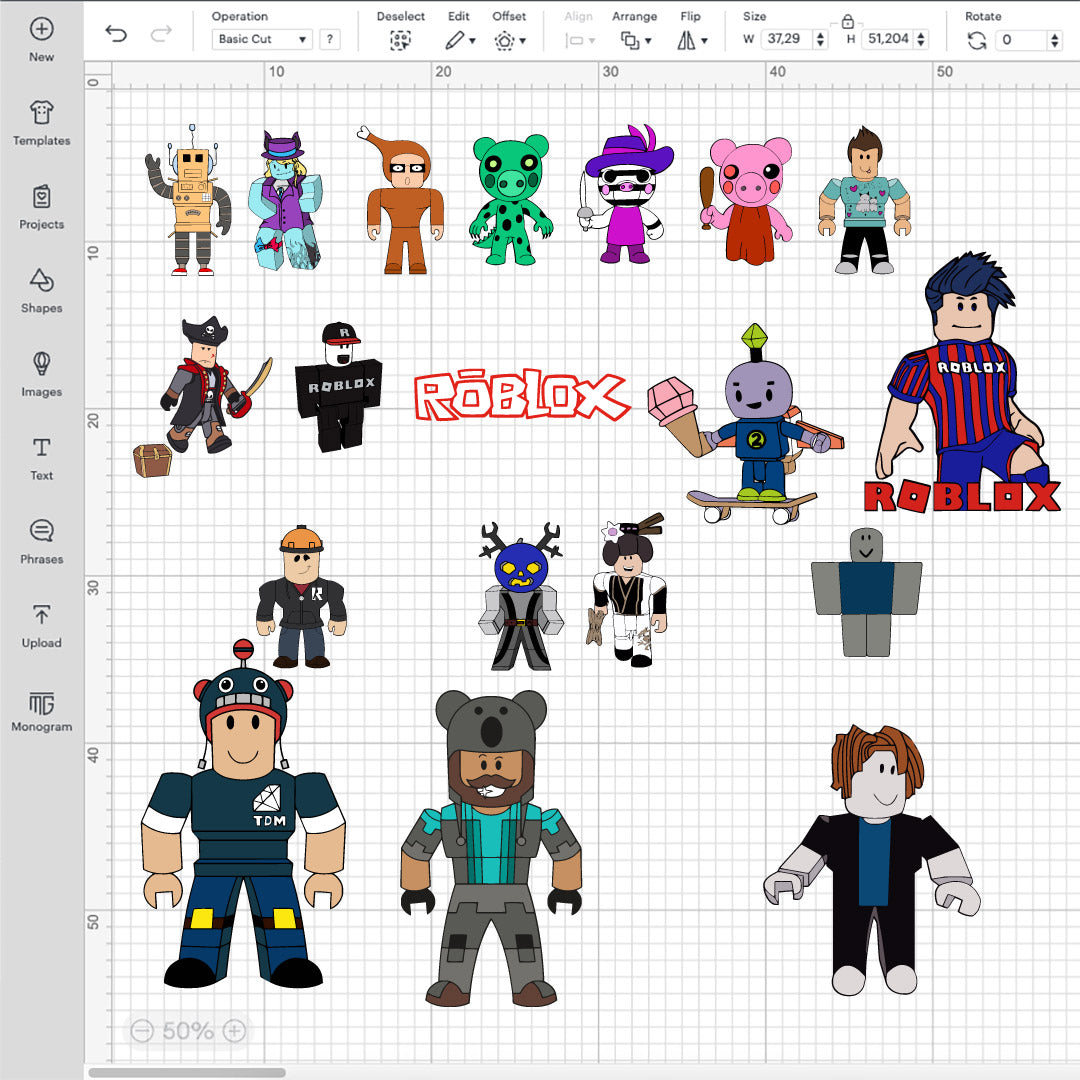The image size is (1080, 1080).
Task: Click the Rotate angle field
Action: [x=1021, y=40]
